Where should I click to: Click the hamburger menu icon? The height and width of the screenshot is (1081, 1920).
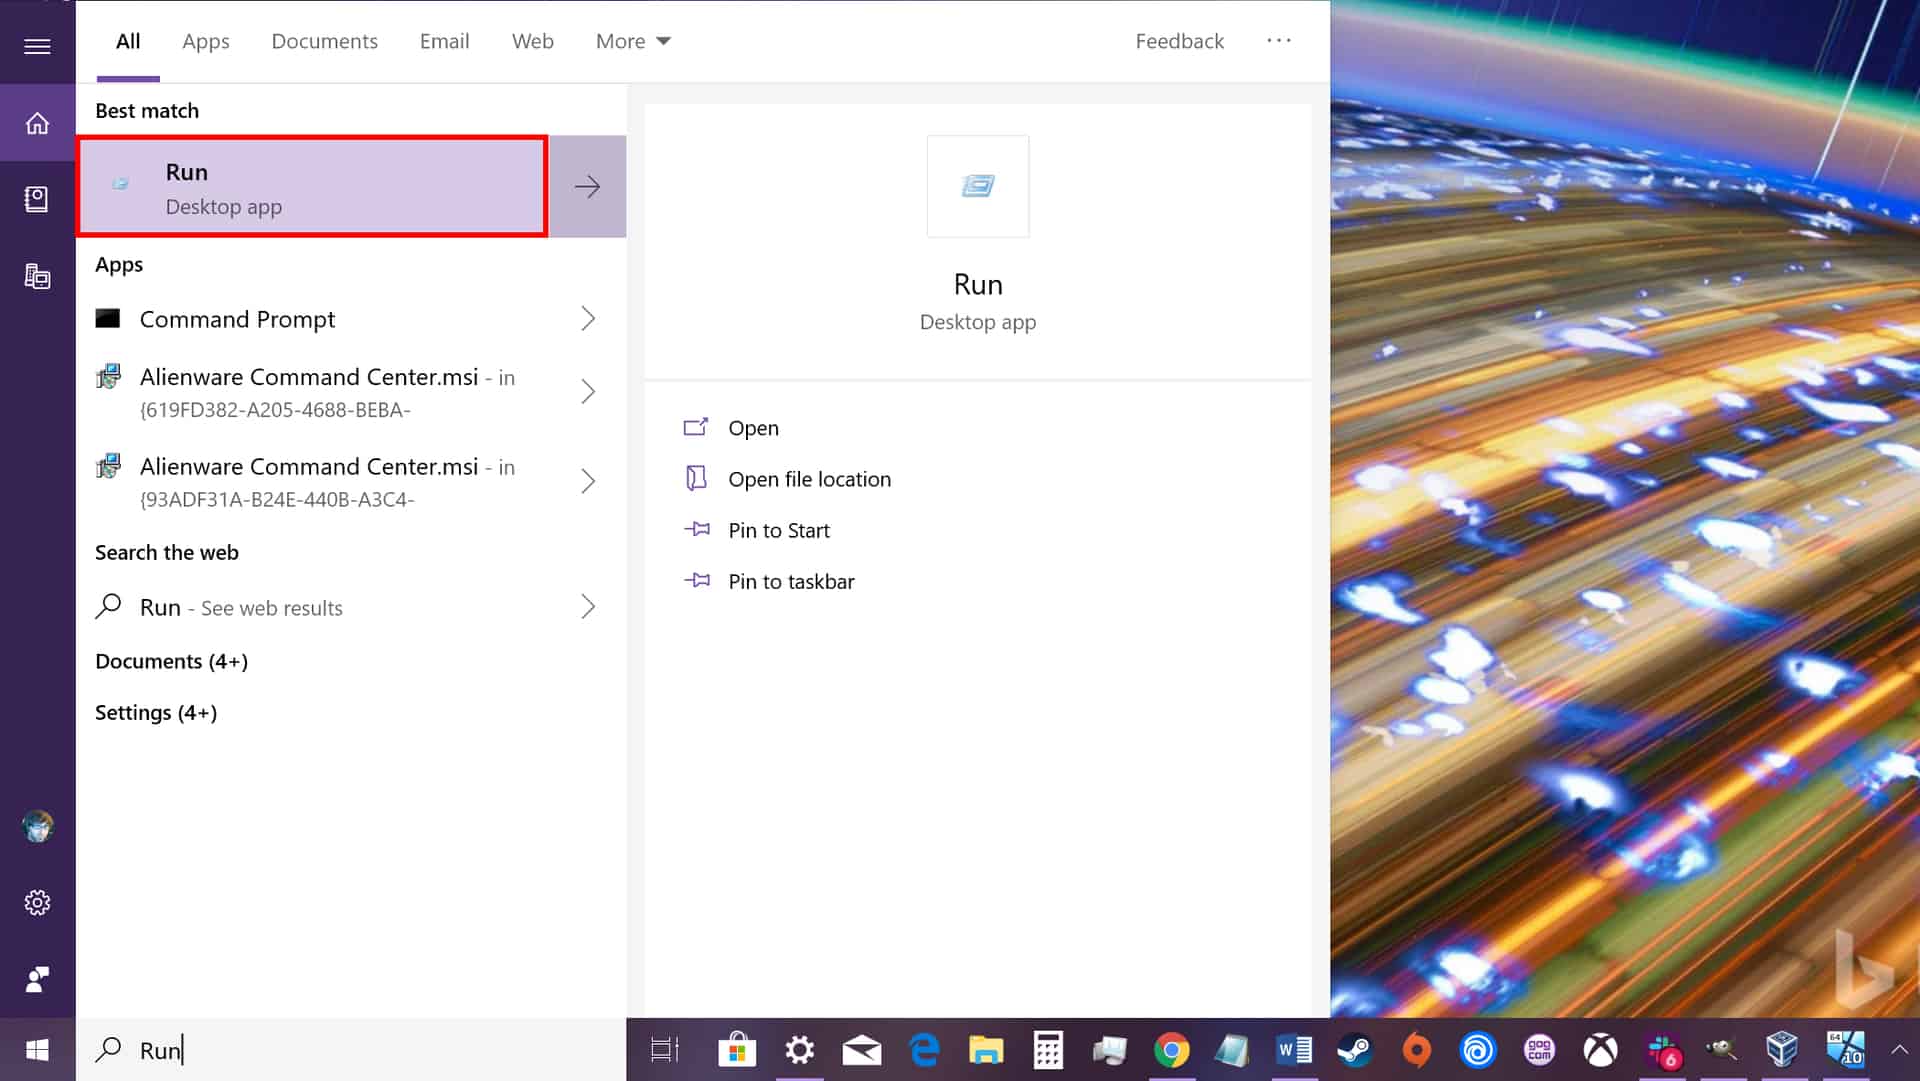coord(37,46)
